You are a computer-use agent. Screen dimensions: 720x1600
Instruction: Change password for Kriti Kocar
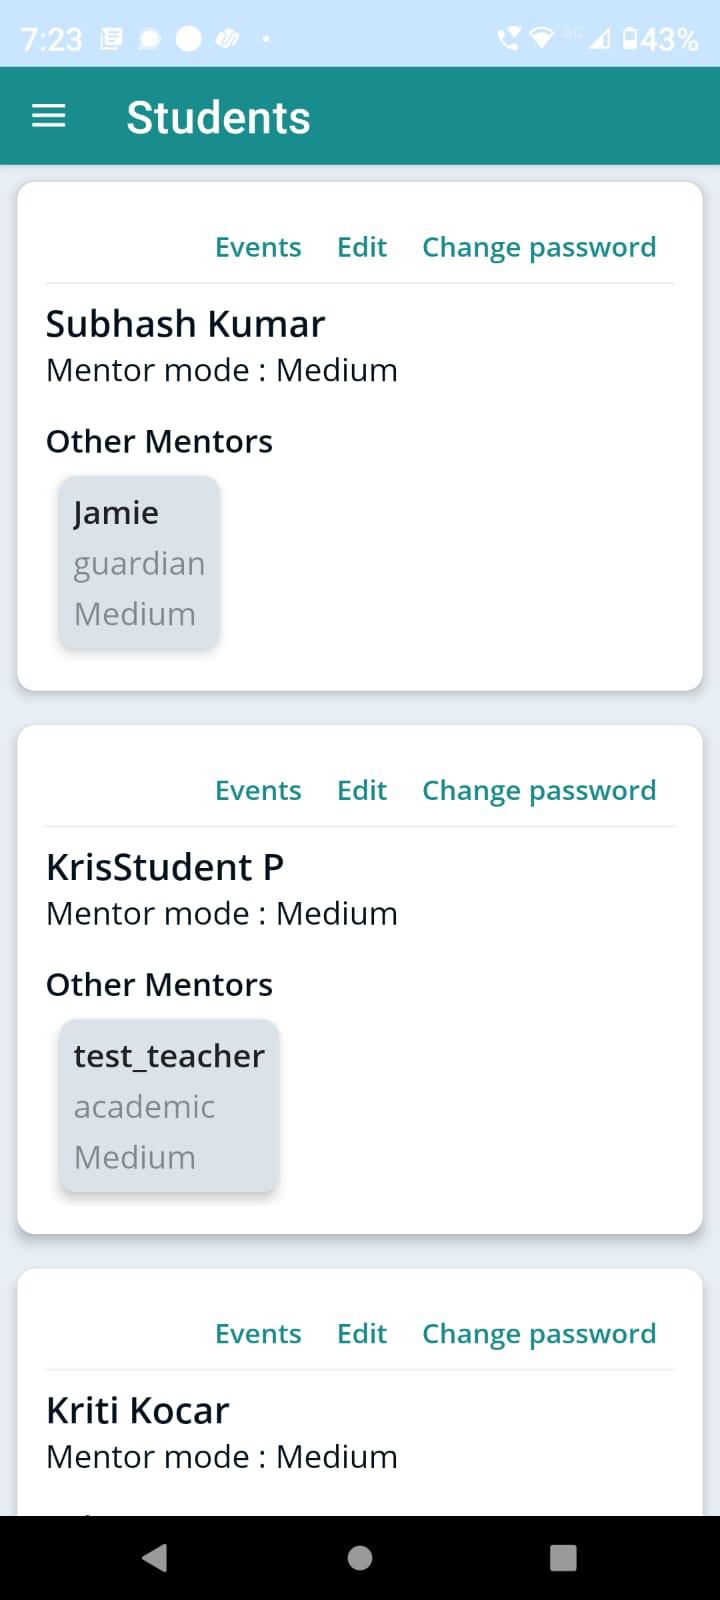[539, 1333]
